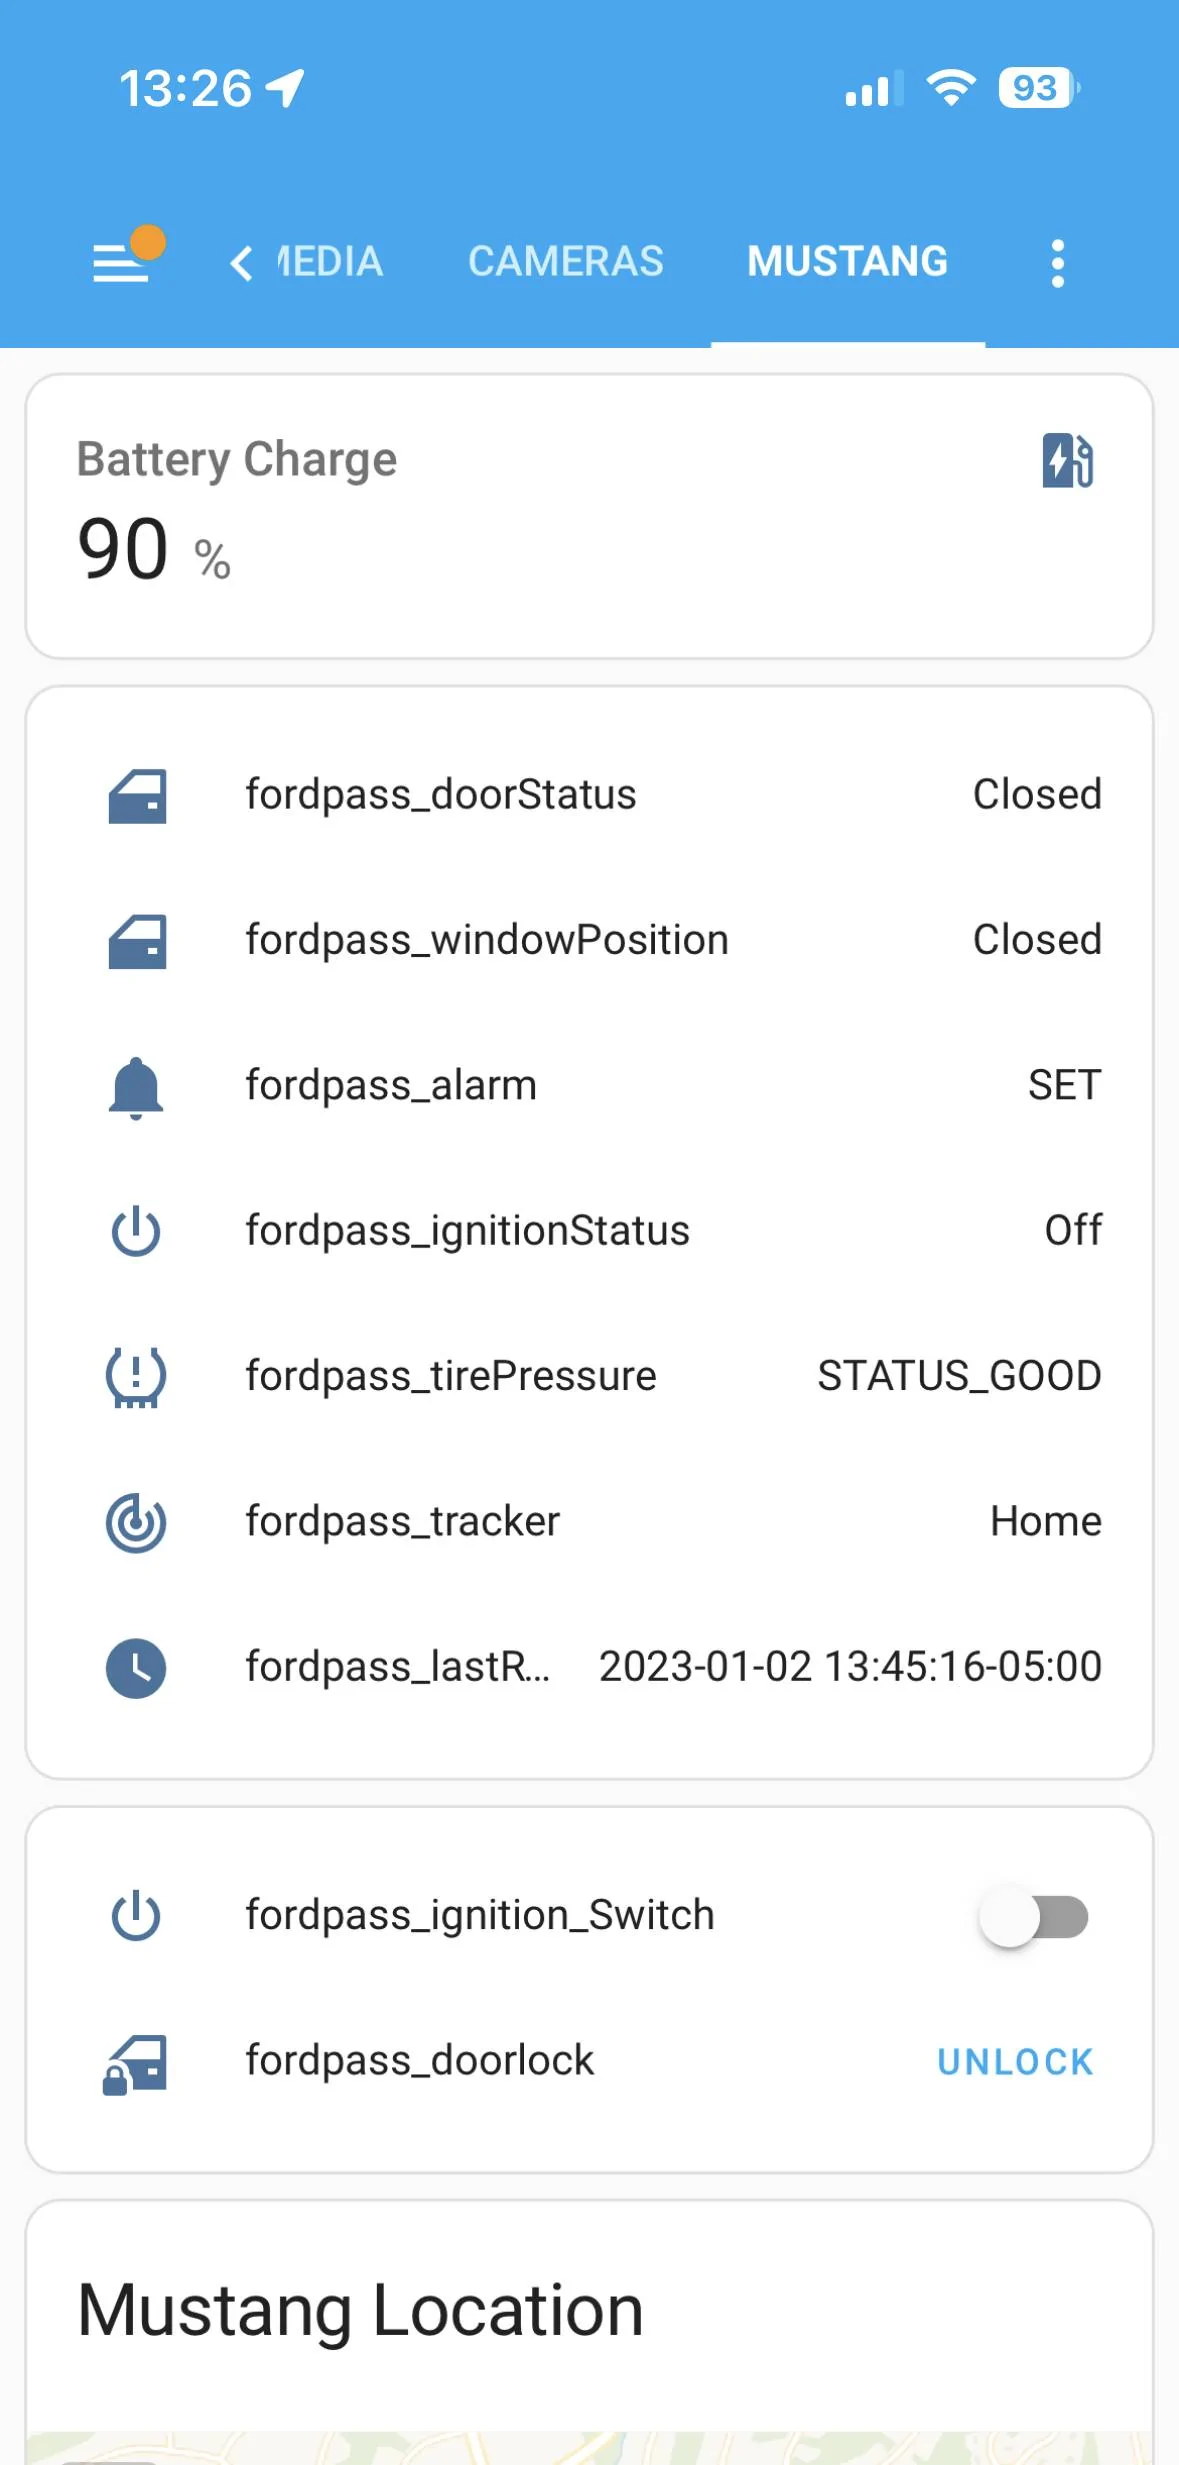Select the MUSTANG tab

[848, 262]
